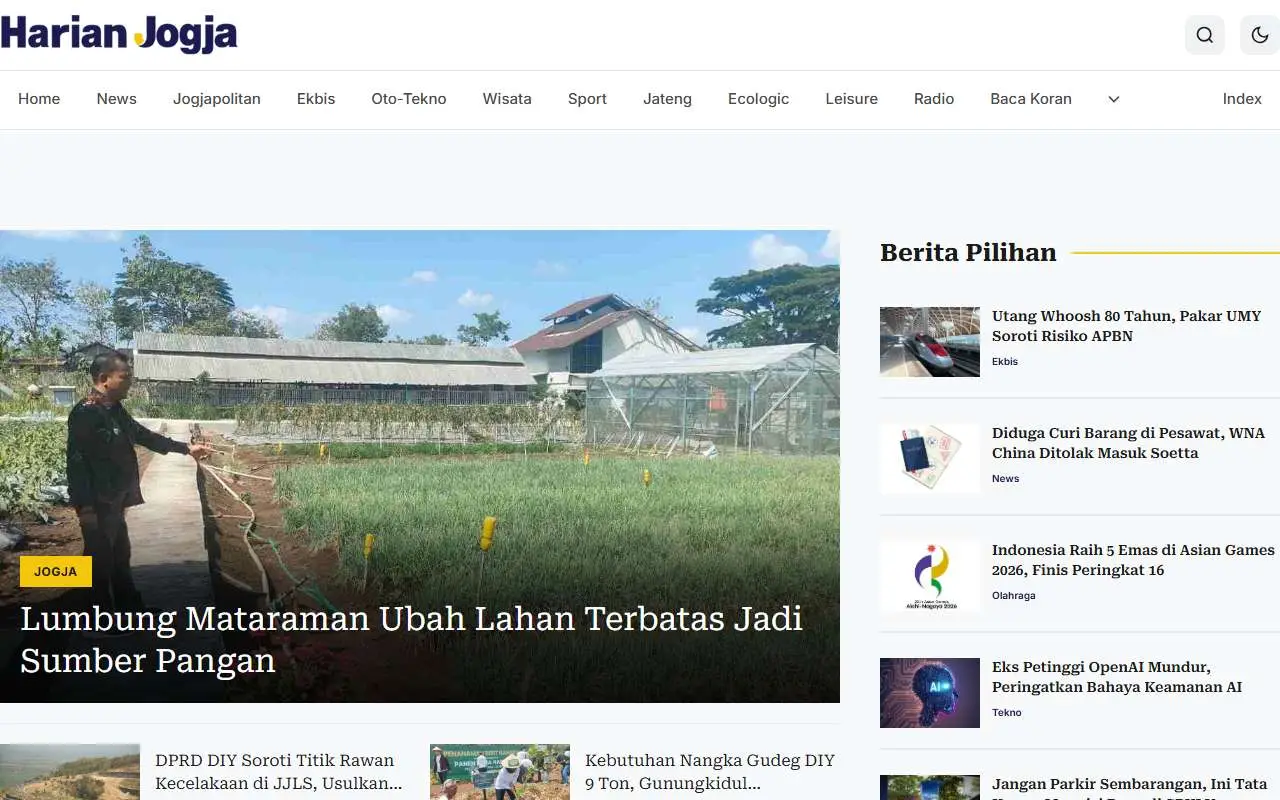
Task: Open Ekbis section in navigation bar
Action: pos(316,99)
